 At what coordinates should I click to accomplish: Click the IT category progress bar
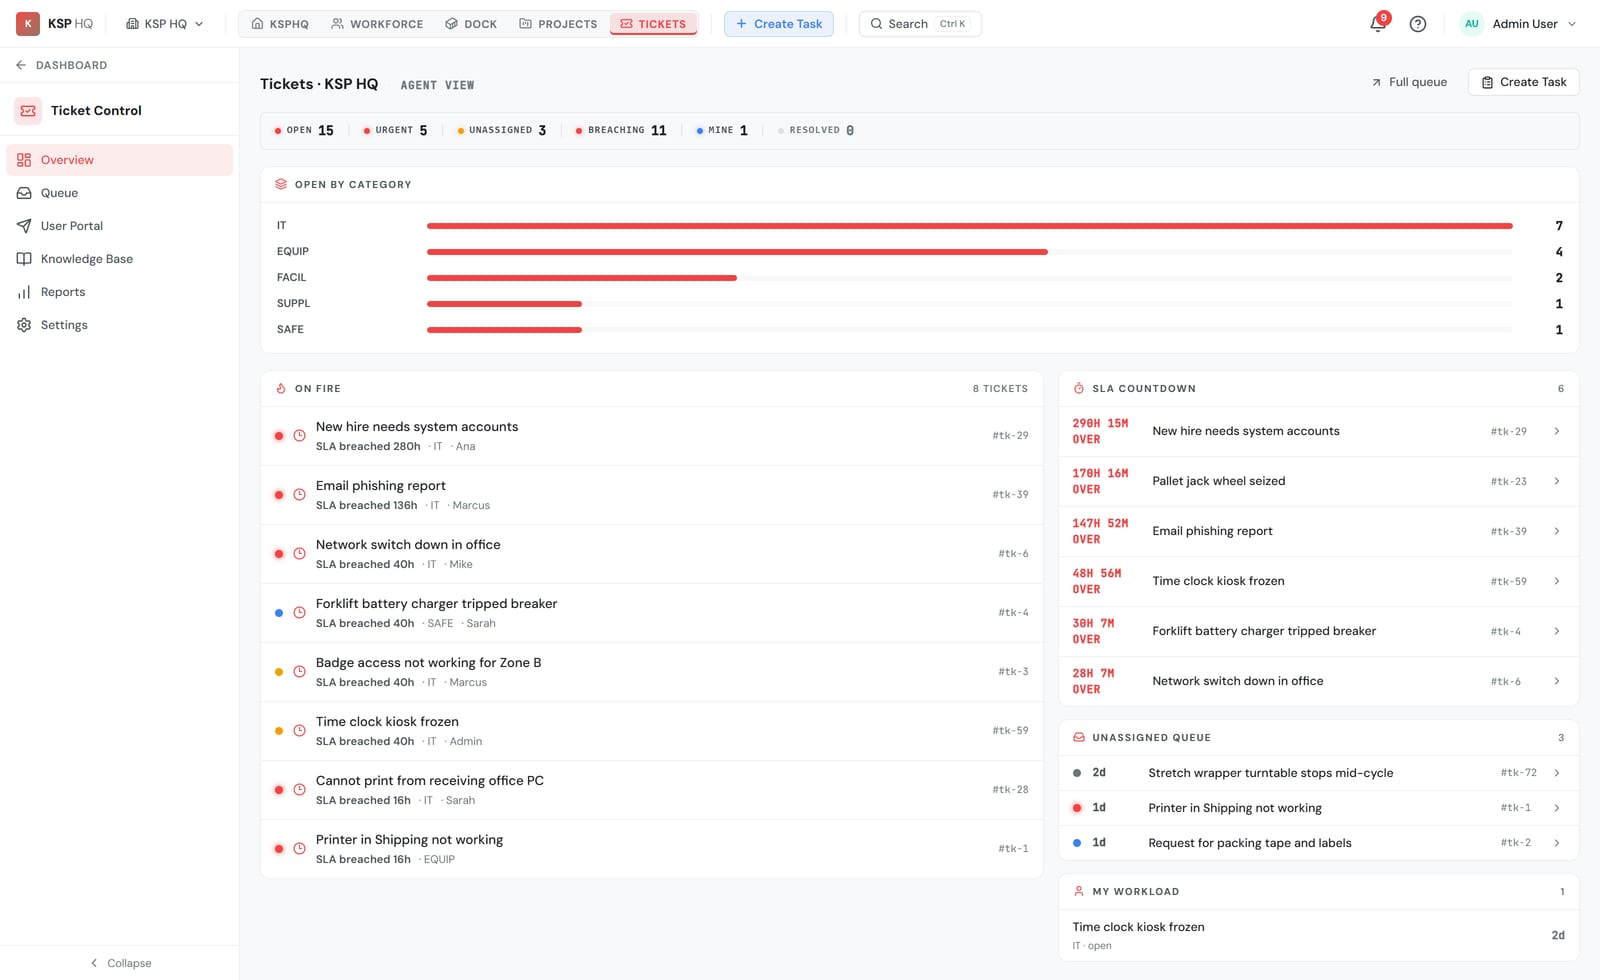969,226
